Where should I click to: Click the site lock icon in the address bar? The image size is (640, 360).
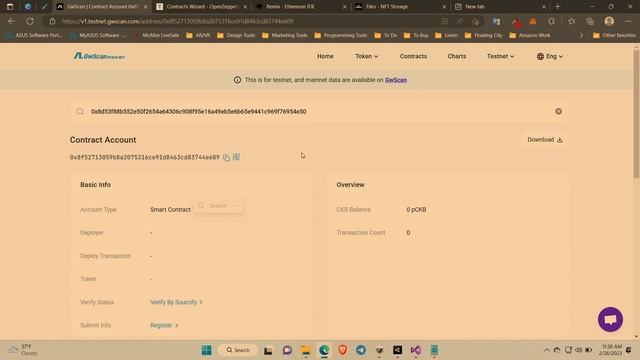point(52,21)
